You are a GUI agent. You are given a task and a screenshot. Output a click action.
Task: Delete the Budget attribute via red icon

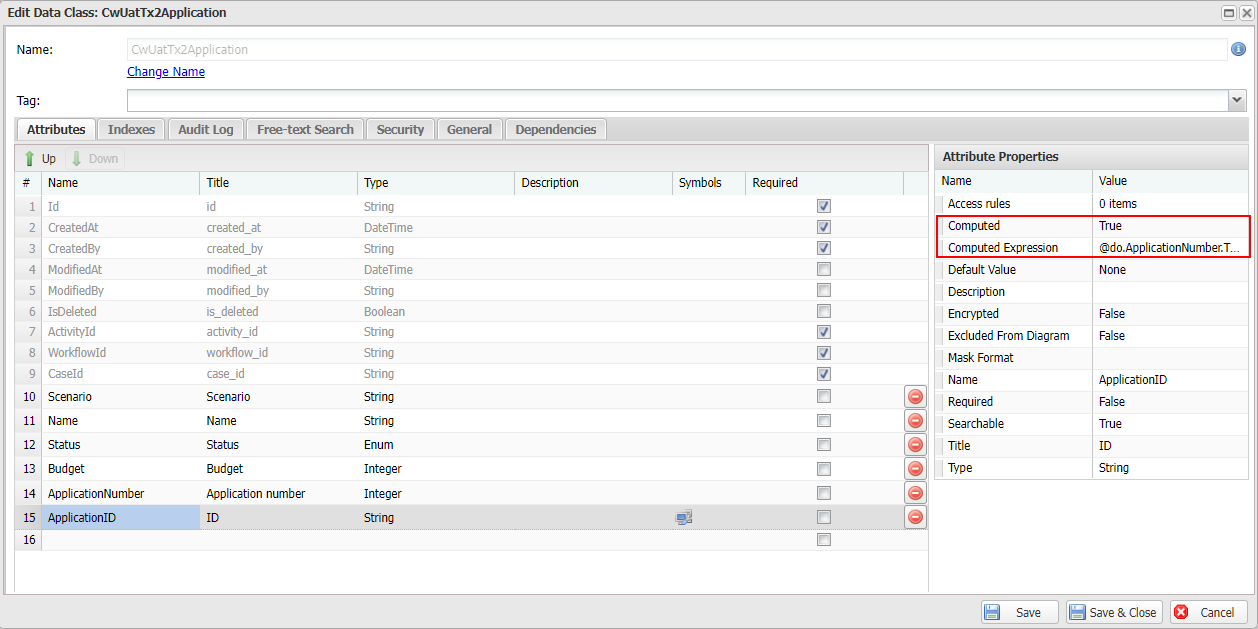click(915, 469)
